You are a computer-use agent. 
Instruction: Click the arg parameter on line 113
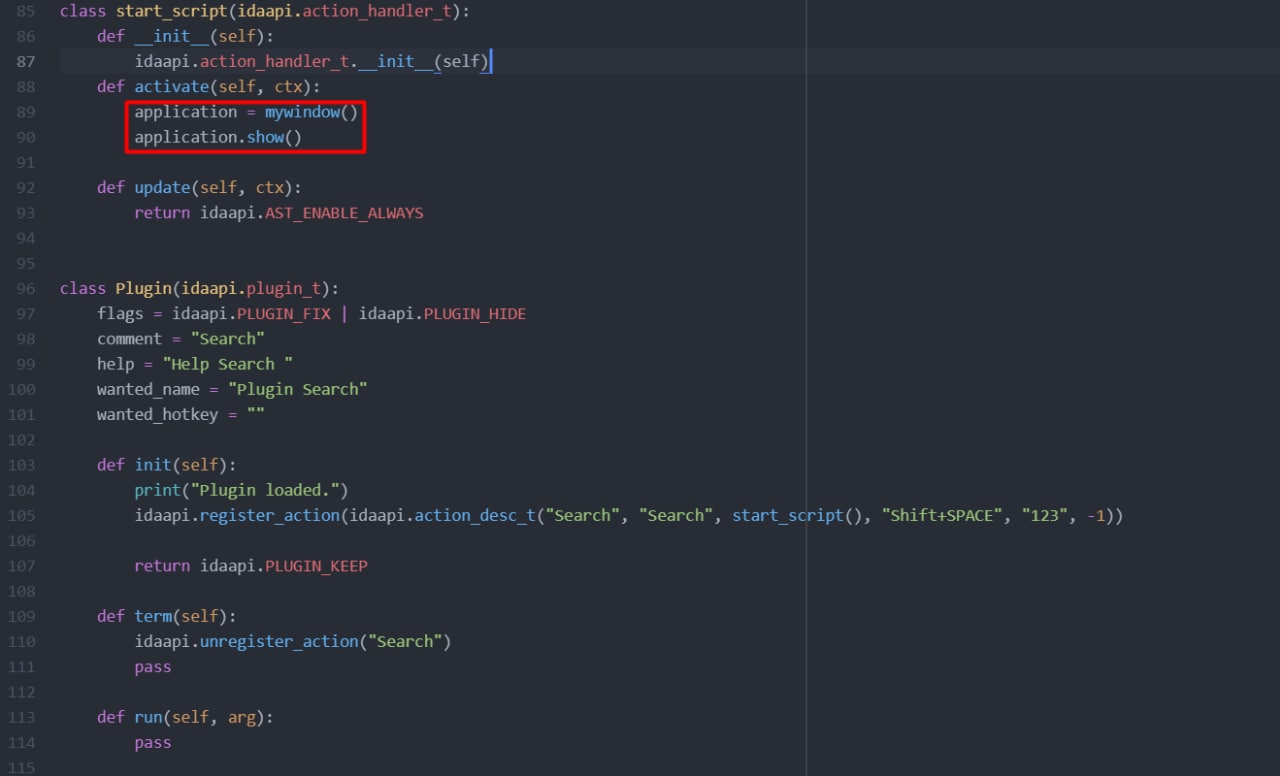point(242,717)
